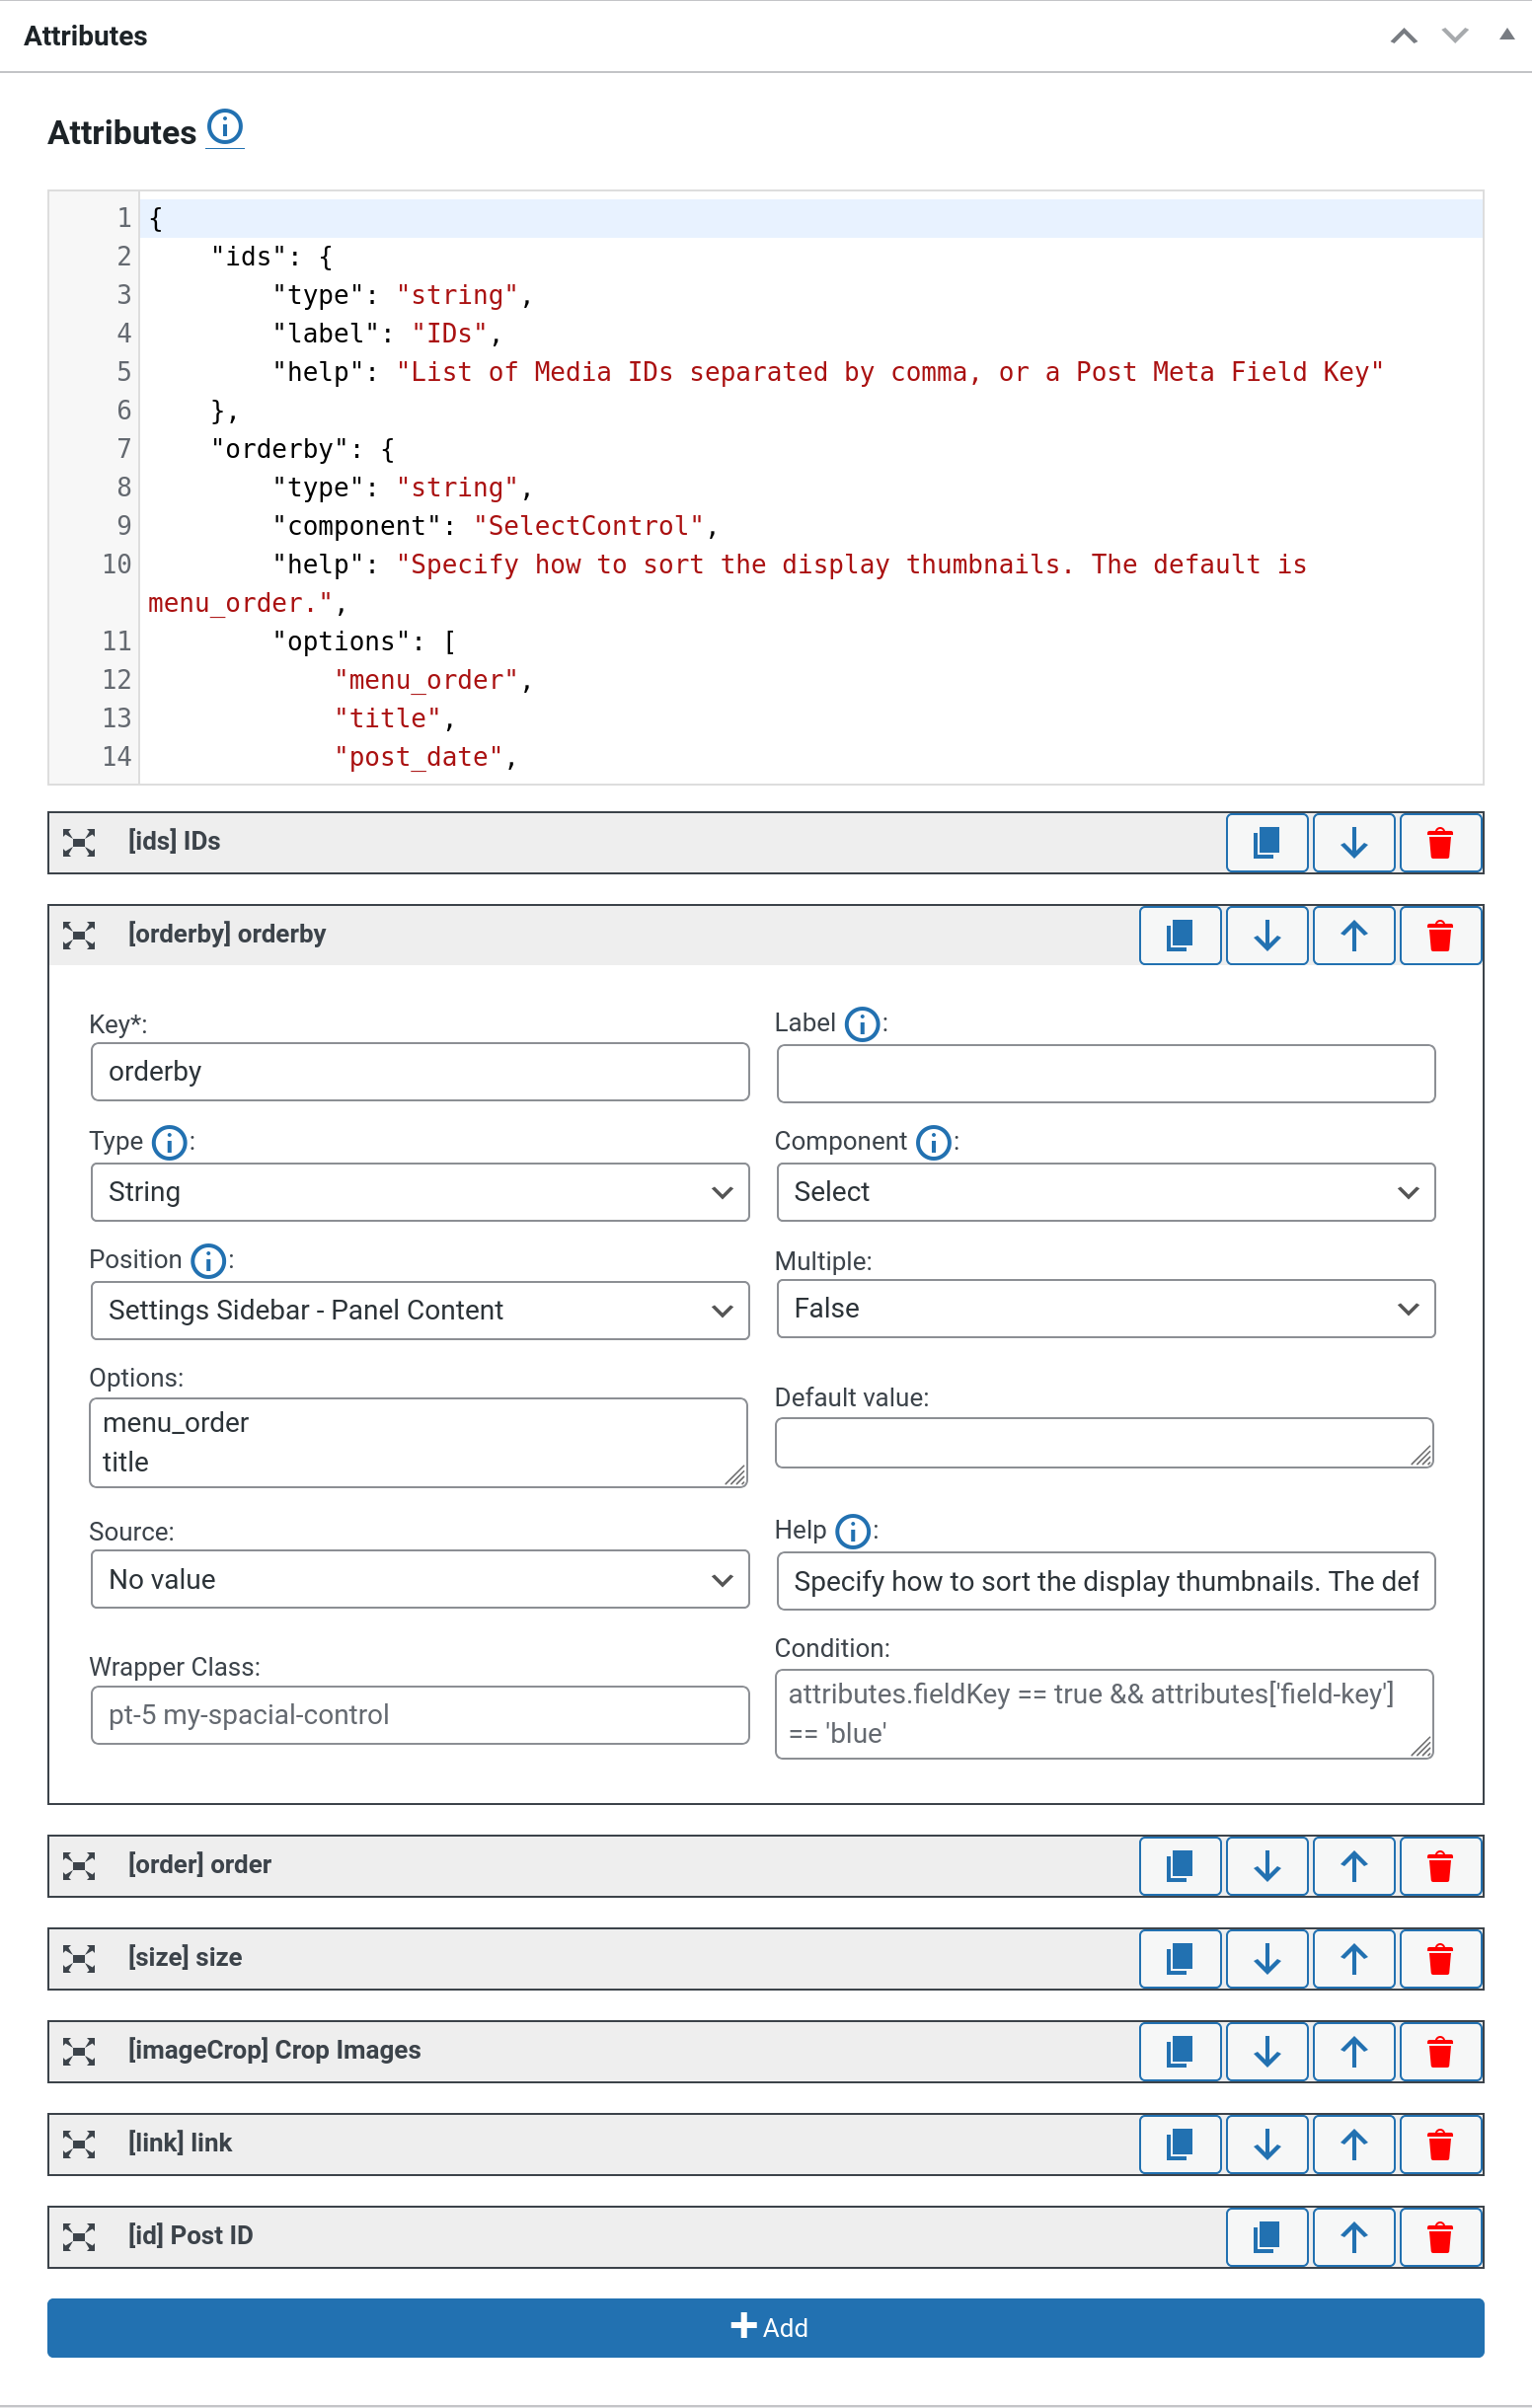This screenshot has height=2408, width=1532.
Task: Delete the [order] order attribute
Action: (1440, 1866)
